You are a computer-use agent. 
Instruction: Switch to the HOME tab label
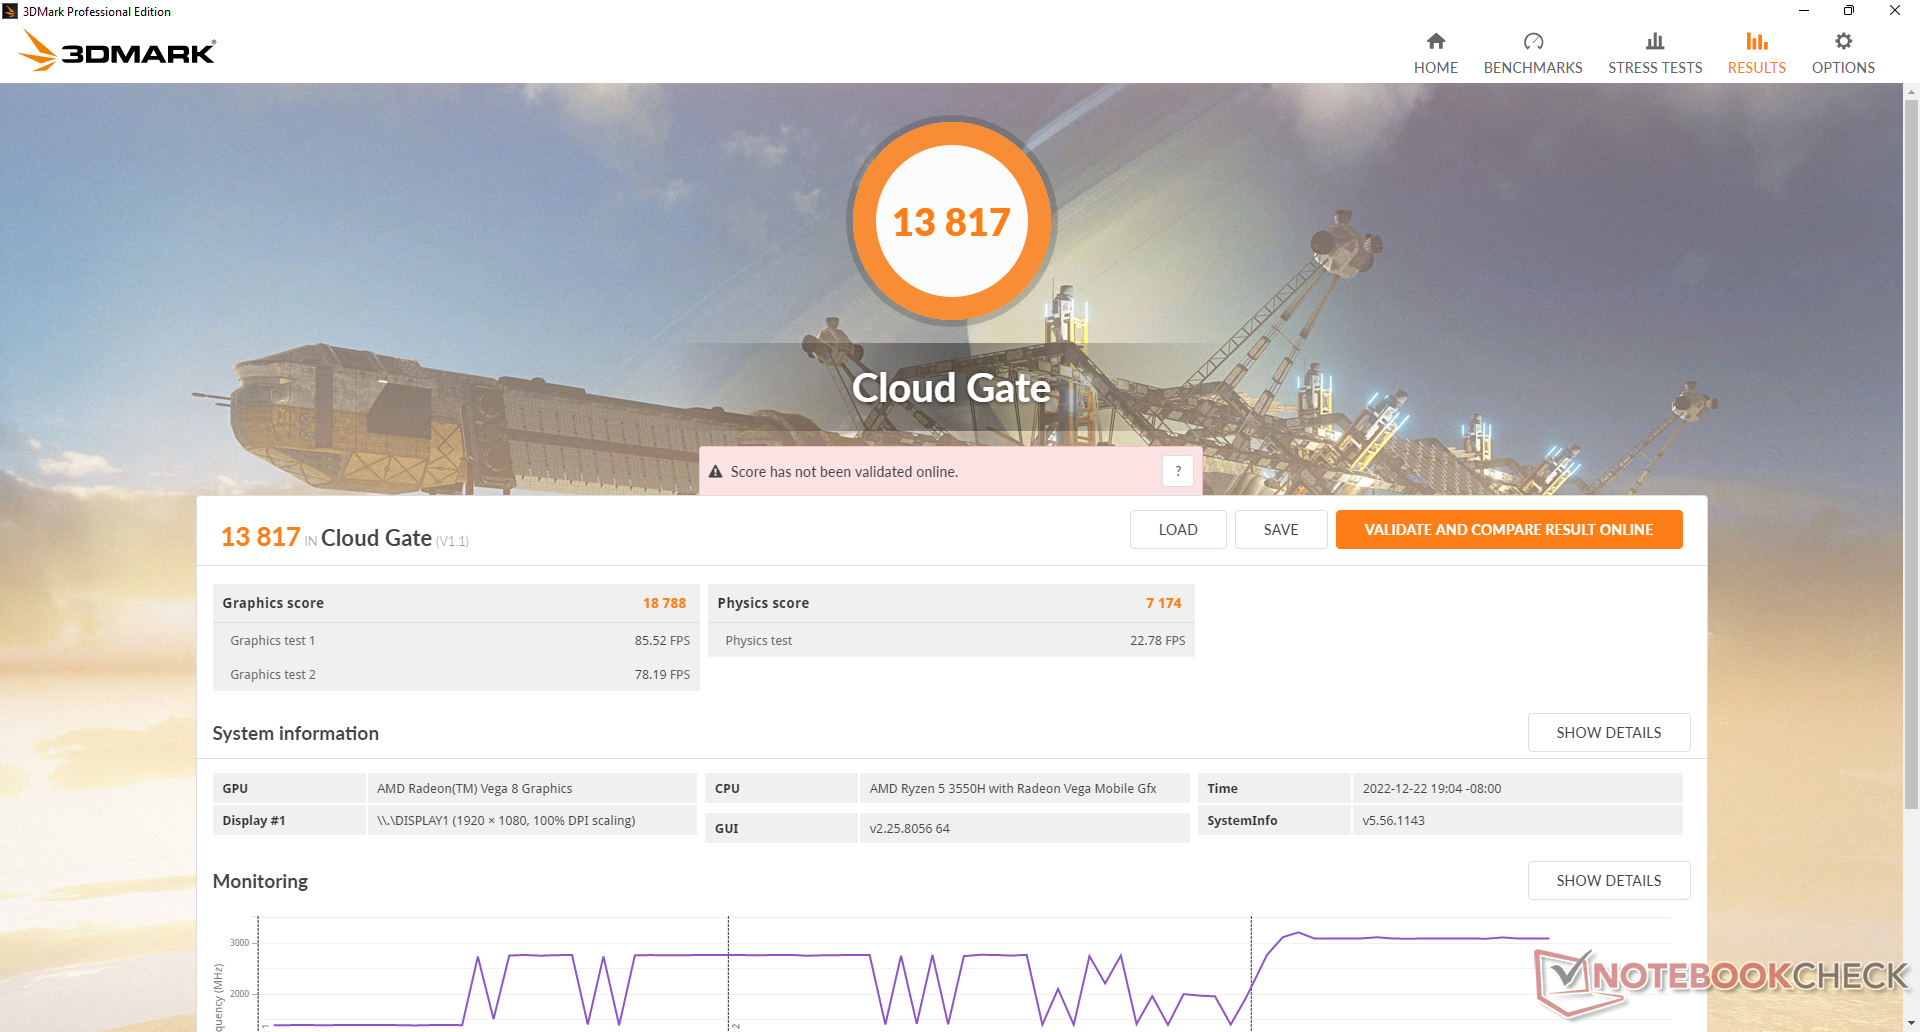point(1435,68)
